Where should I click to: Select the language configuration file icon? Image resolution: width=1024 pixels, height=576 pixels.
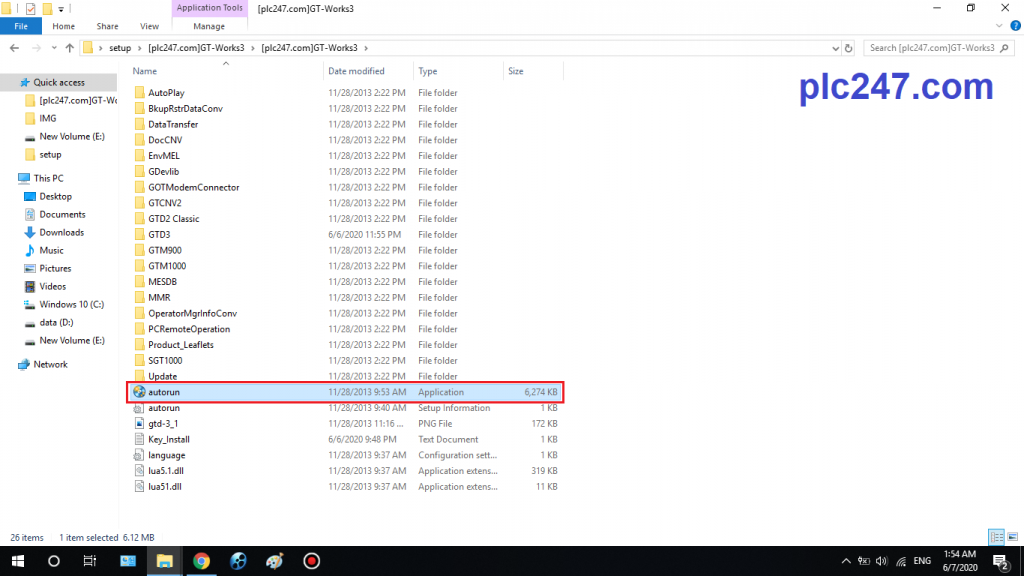(138, 455)
